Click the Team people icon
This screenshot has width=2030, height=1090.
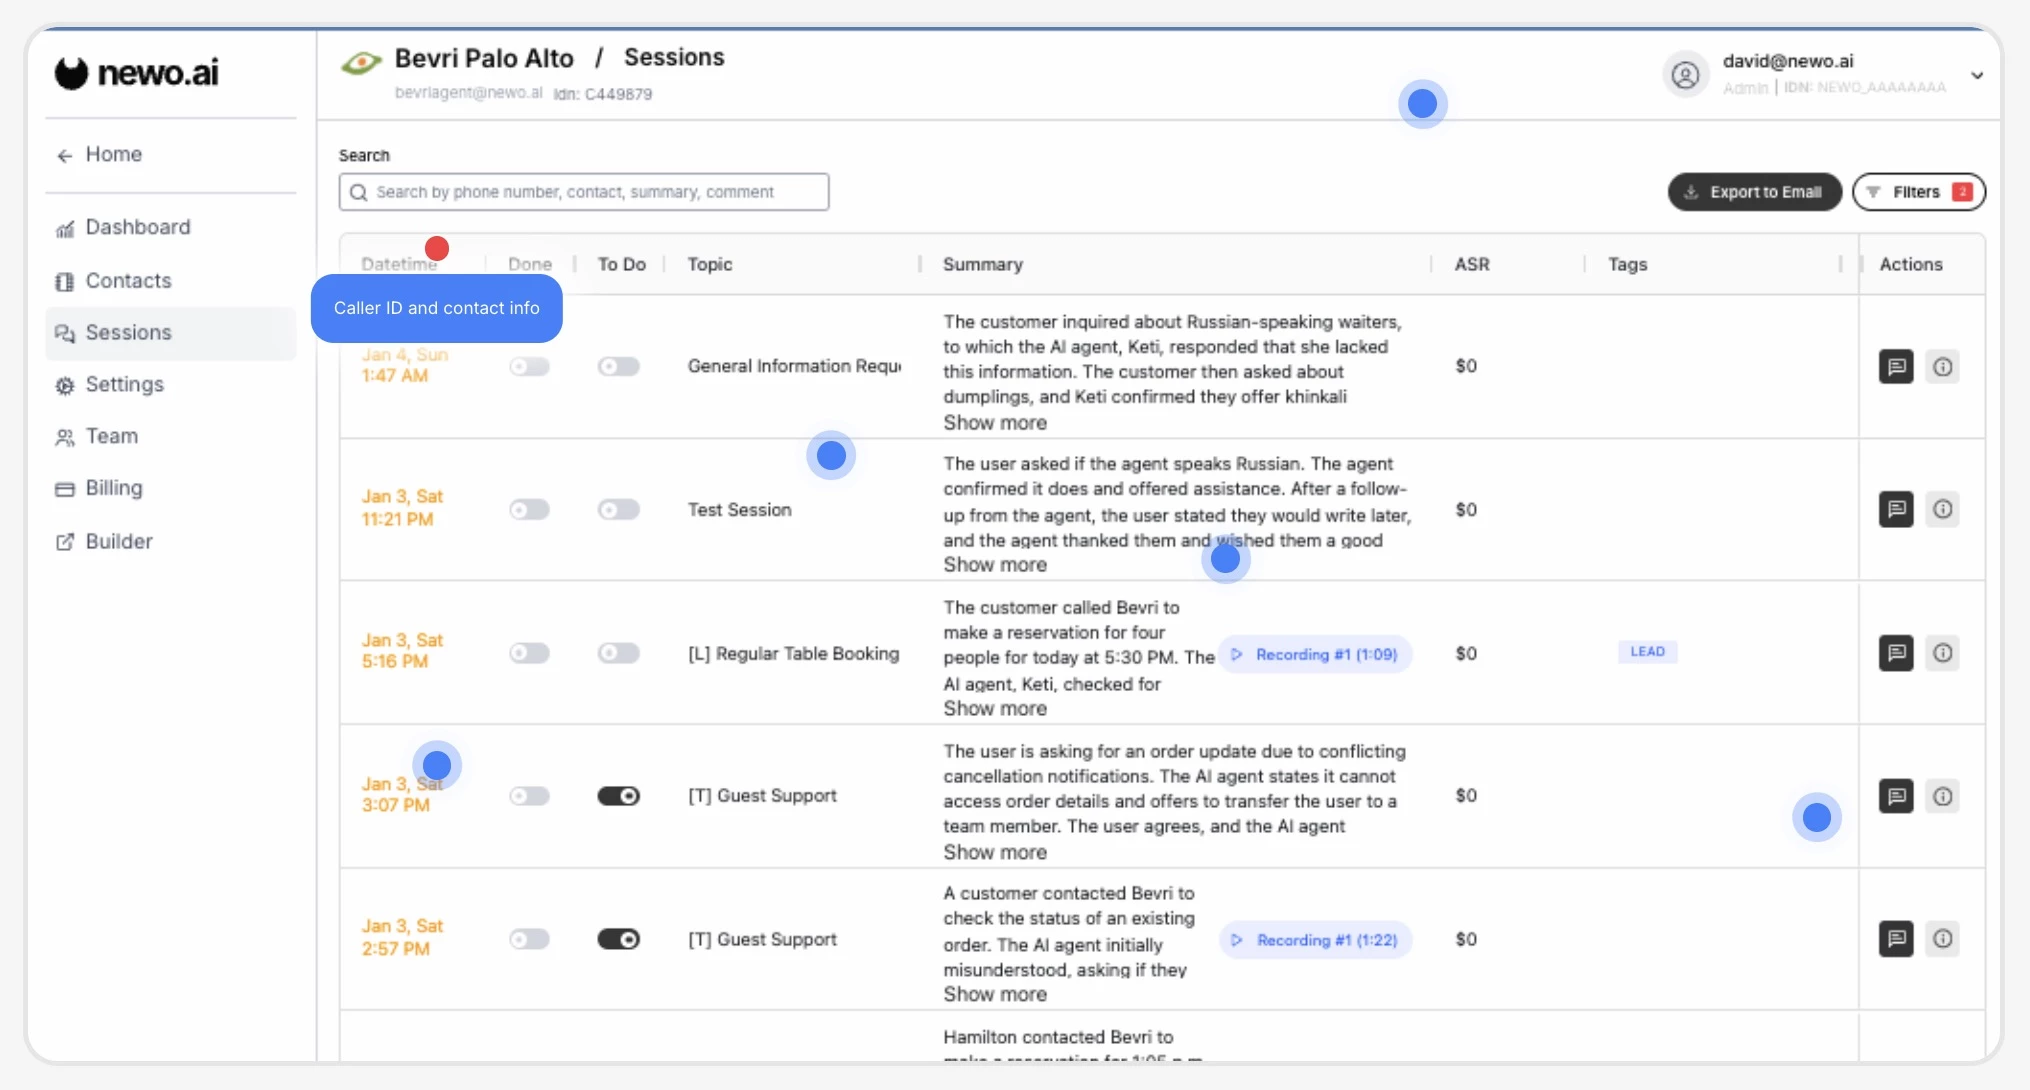(65, 438)
